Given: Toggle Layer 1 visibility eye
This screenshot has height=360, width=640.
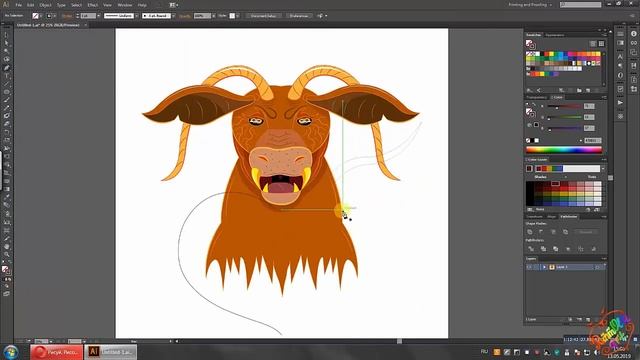Looking at the screenshot, I should point(529,267).
